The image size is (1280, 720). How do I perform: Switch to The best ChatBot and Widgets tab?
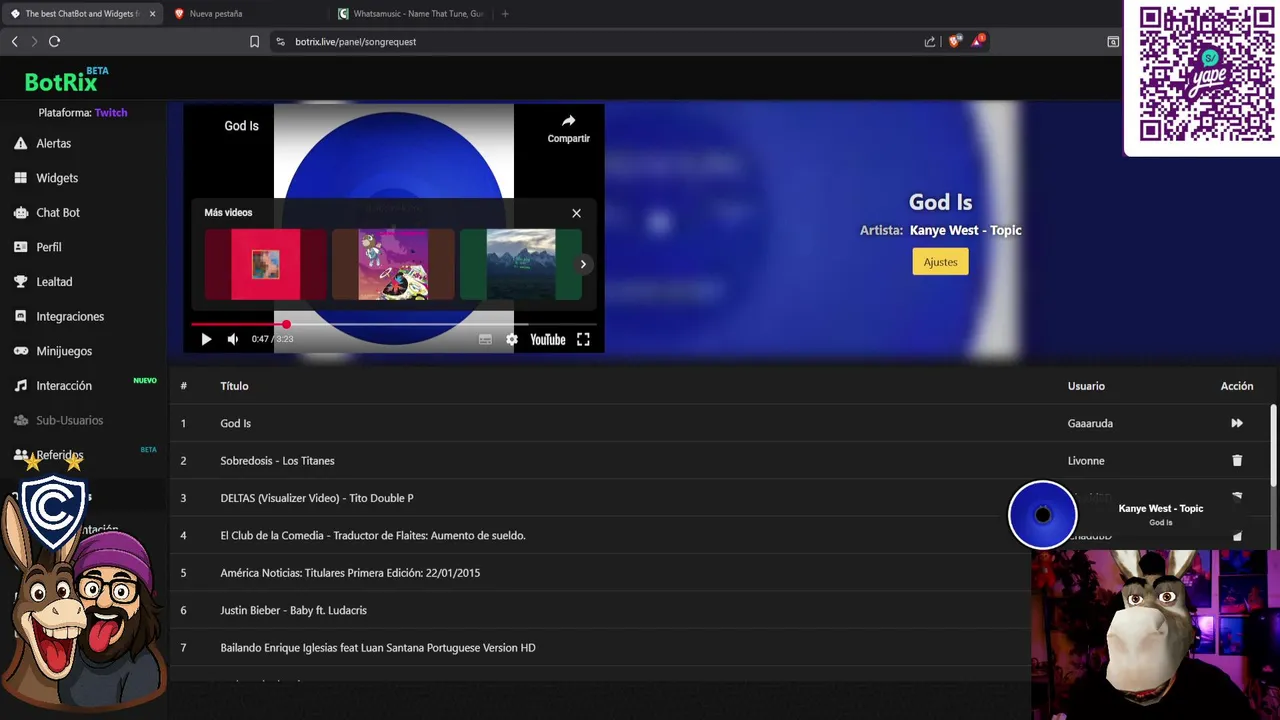[82, 14]
